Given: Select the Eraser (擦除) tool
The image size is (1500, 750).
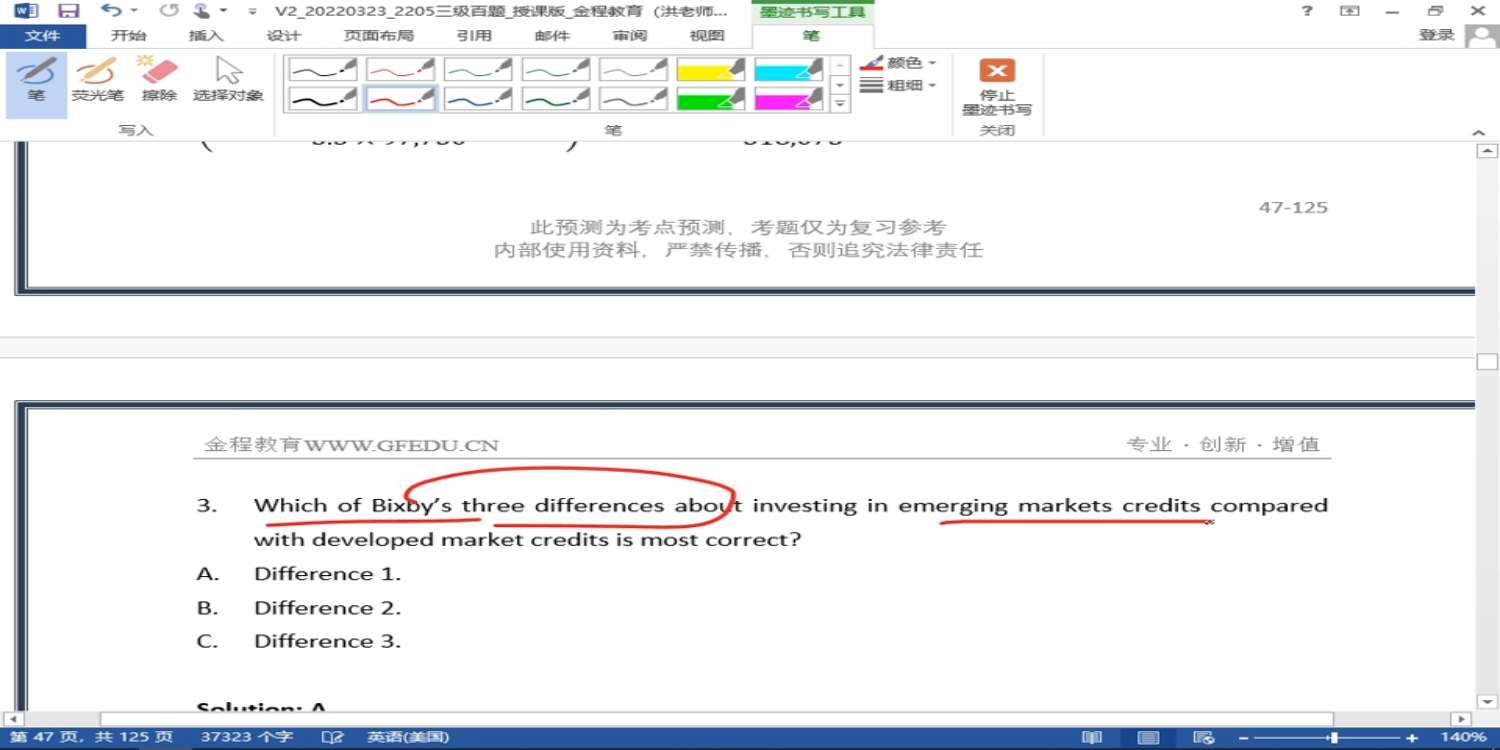Looking at the screenshot, I should 159,80.
